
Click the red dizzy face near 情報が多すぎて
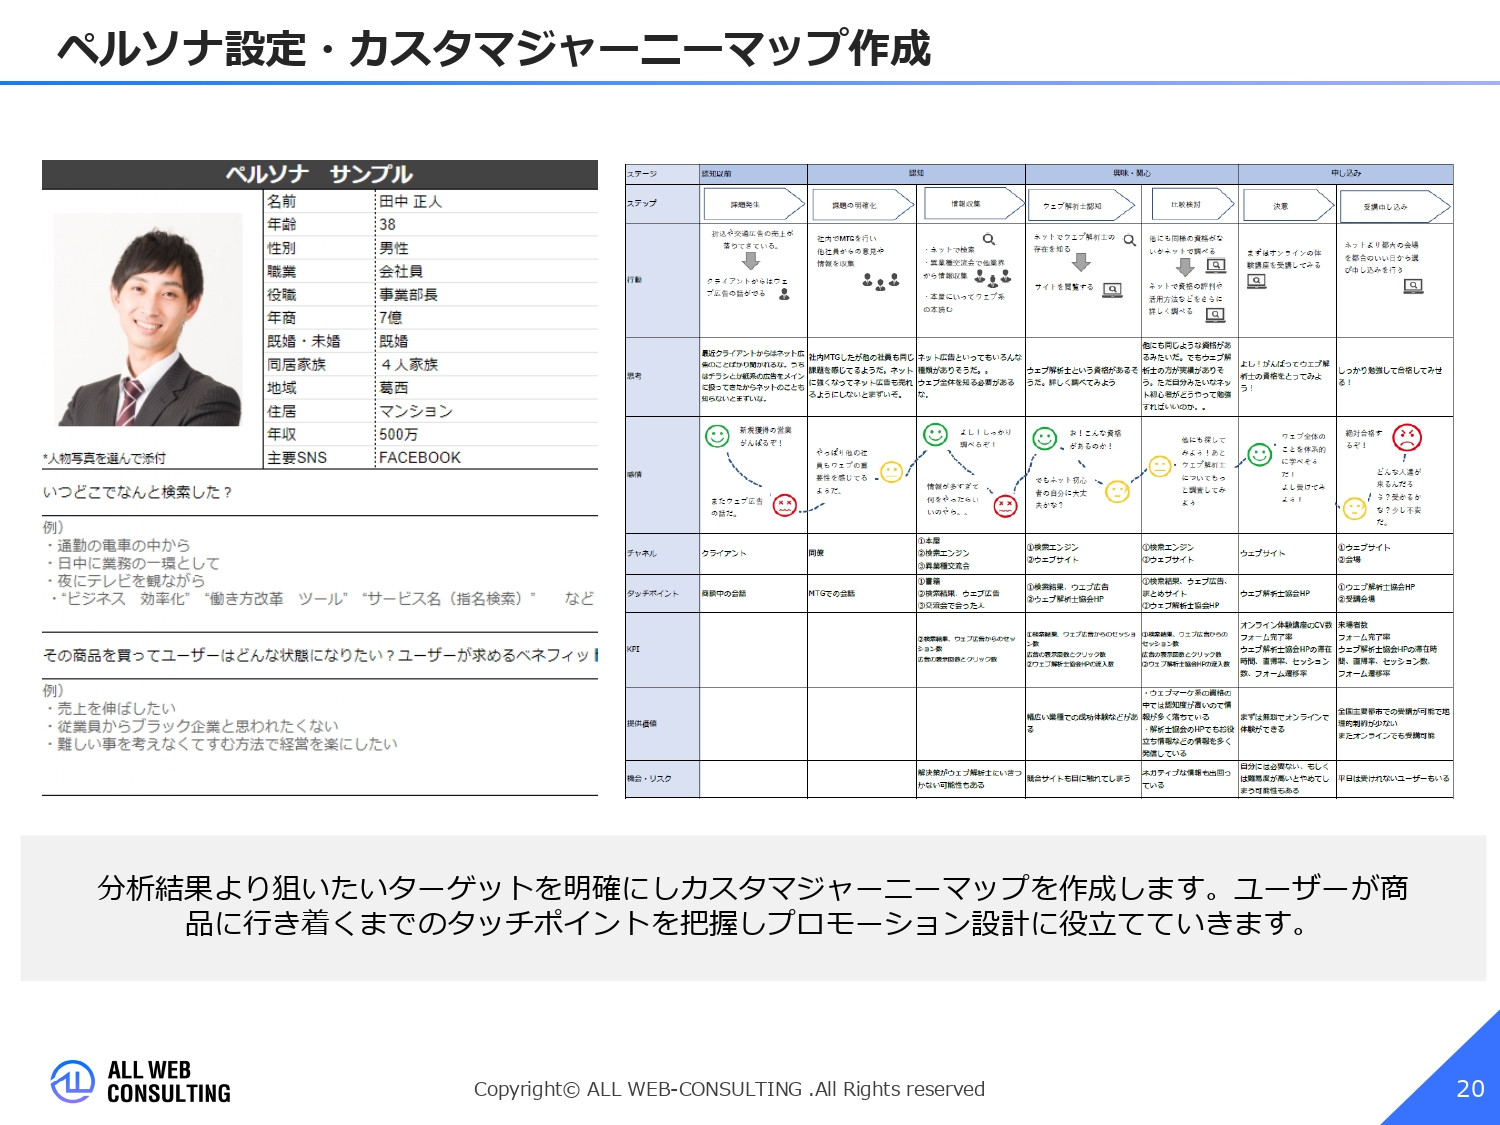tap(1007, 504)
